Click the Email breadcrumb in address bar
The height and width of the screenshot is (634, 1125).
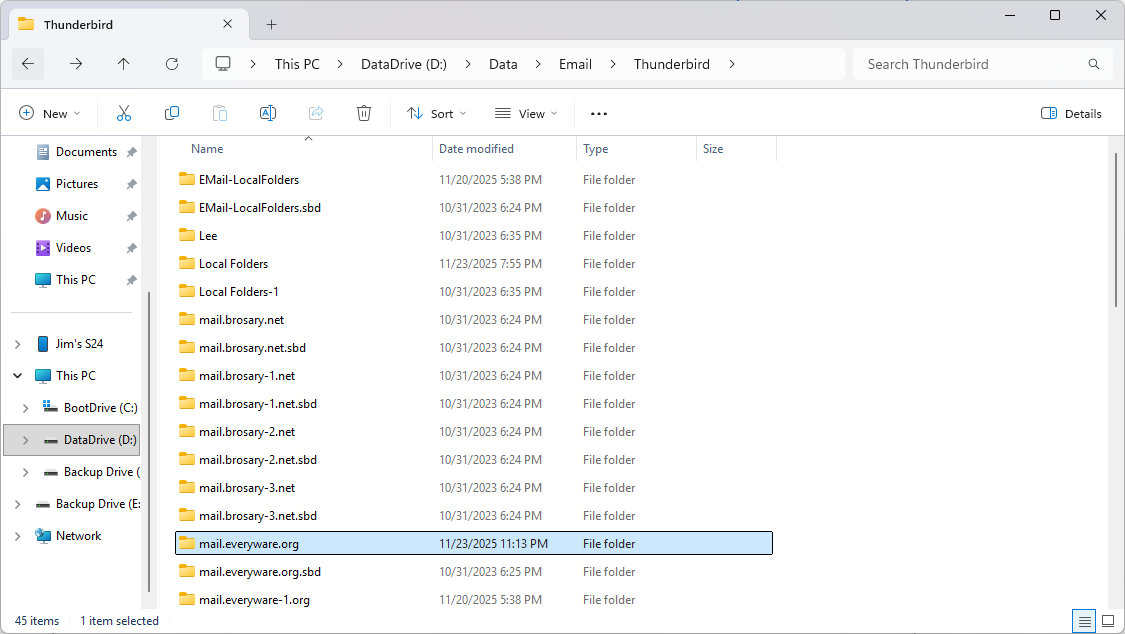pos(575,64)
